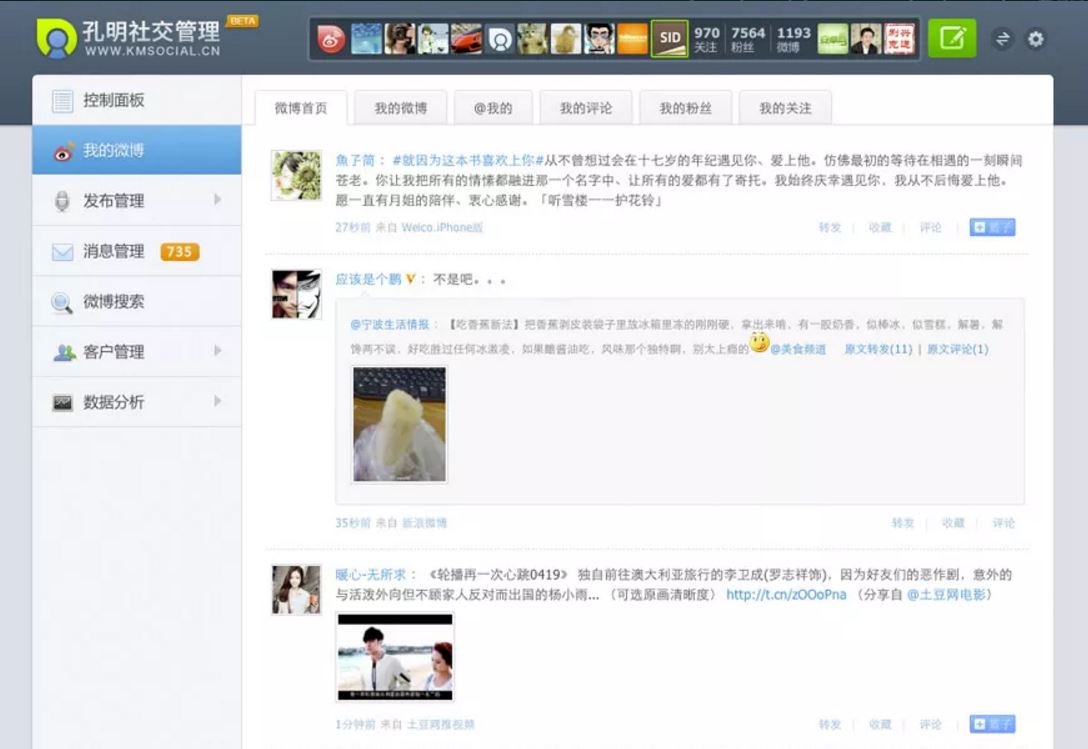This screenshot has height=749, width=1088.
Task: Open the banana photo thumbnail in second post
Action: 398,424
